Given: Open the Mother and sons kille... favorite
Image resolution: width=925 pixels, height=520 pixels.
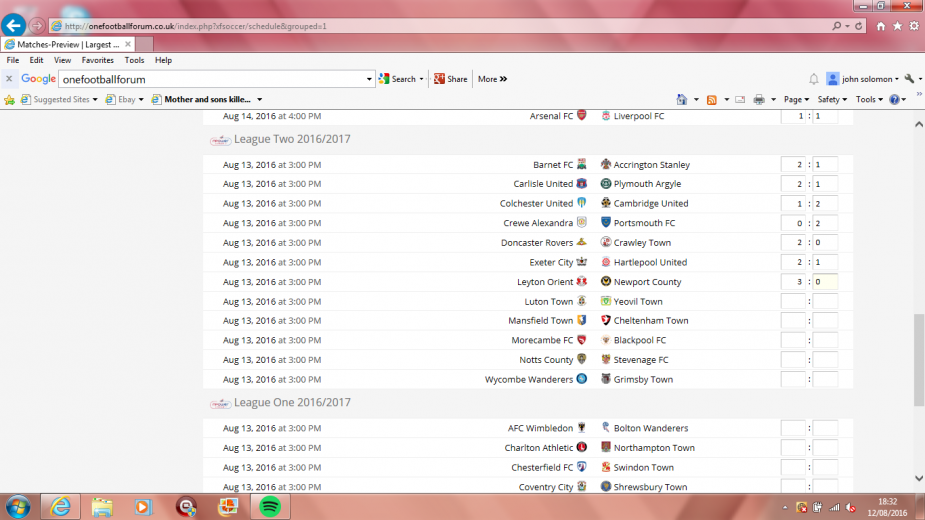Looking at the screenshot, I should [x=201, y=100].
